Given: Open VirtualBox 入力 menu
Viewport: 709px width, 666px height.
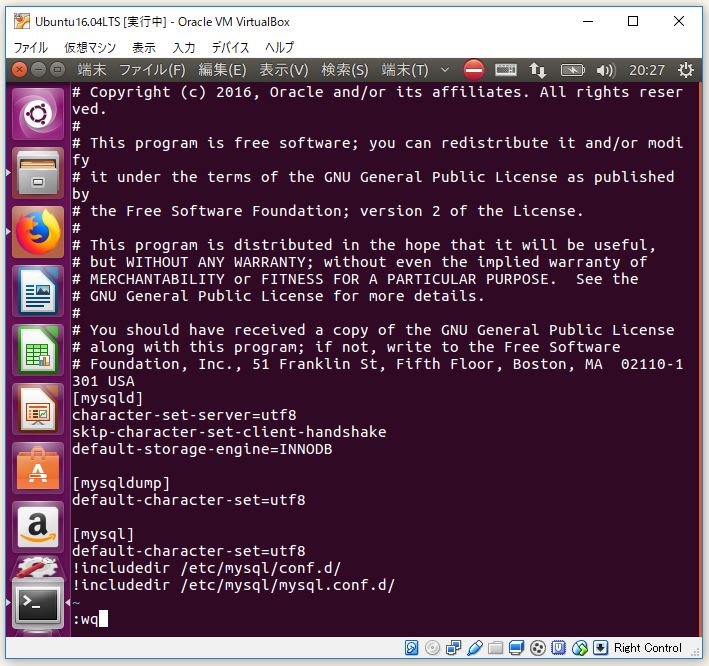Looking at the screenshot, I should 184,47.
